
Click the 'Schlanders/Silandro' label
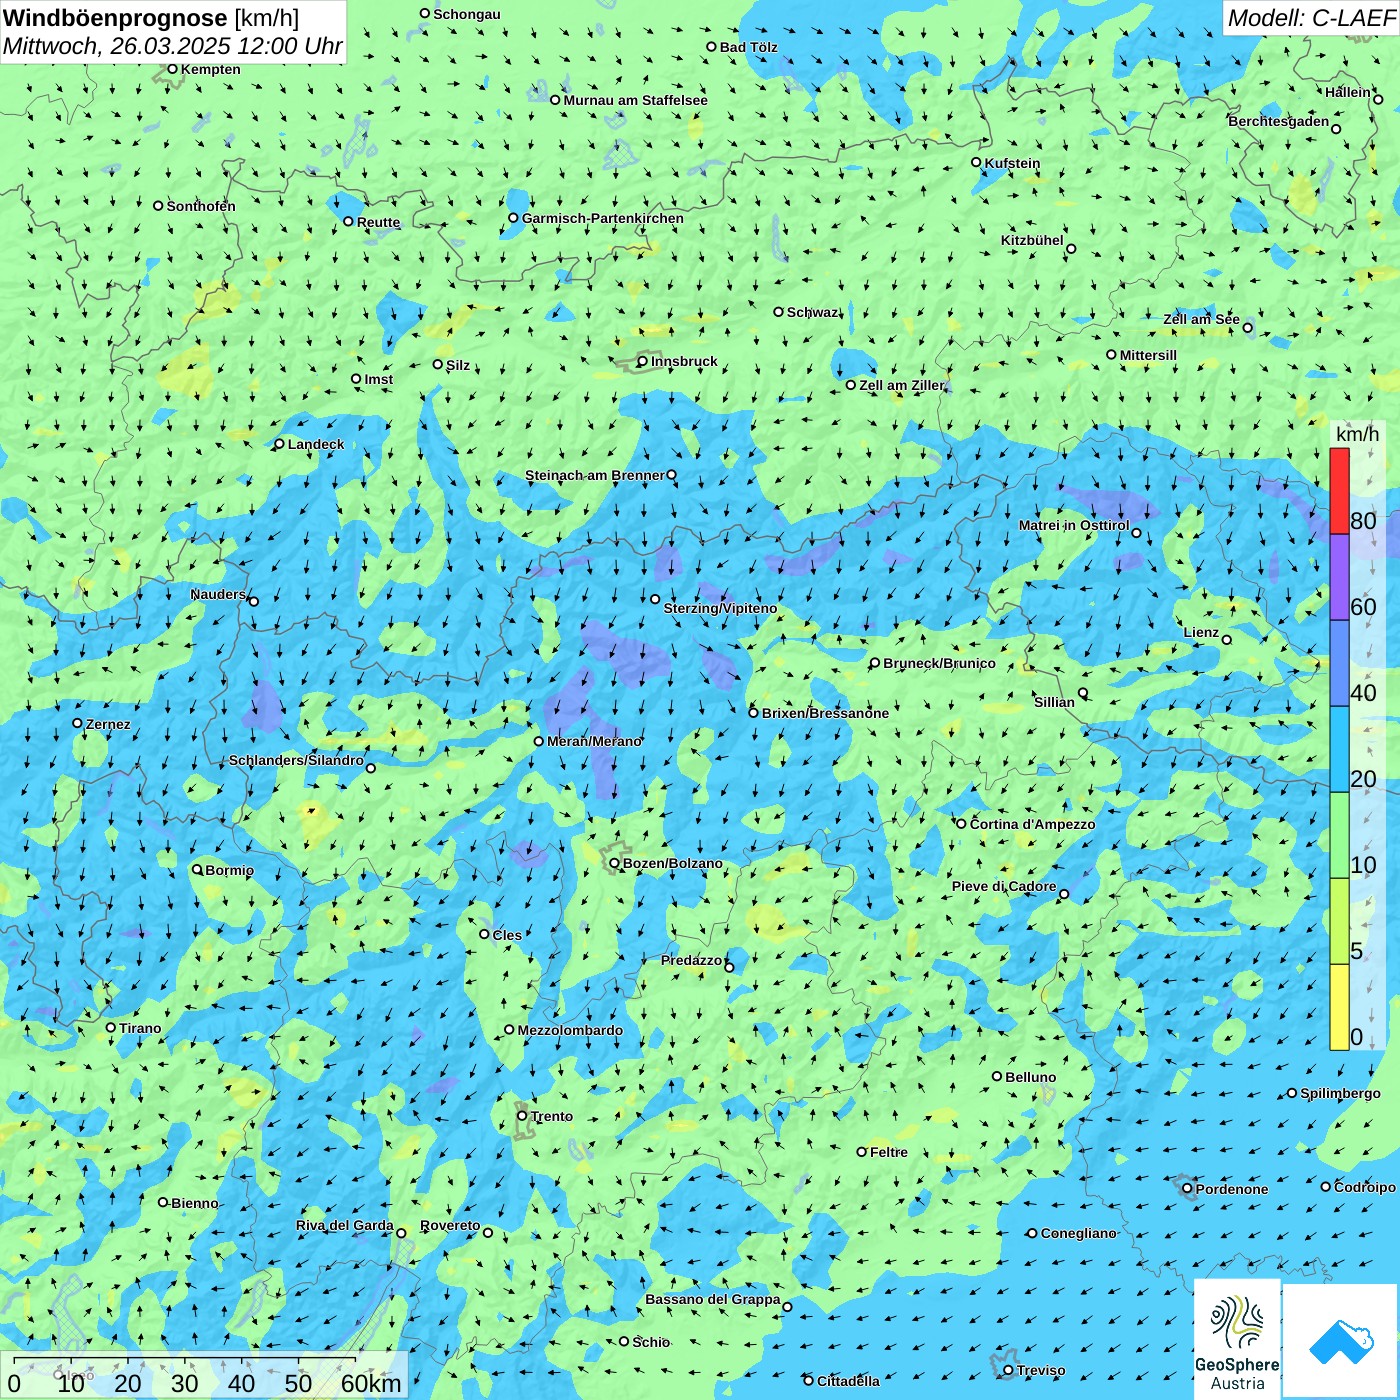click(297, 760)
